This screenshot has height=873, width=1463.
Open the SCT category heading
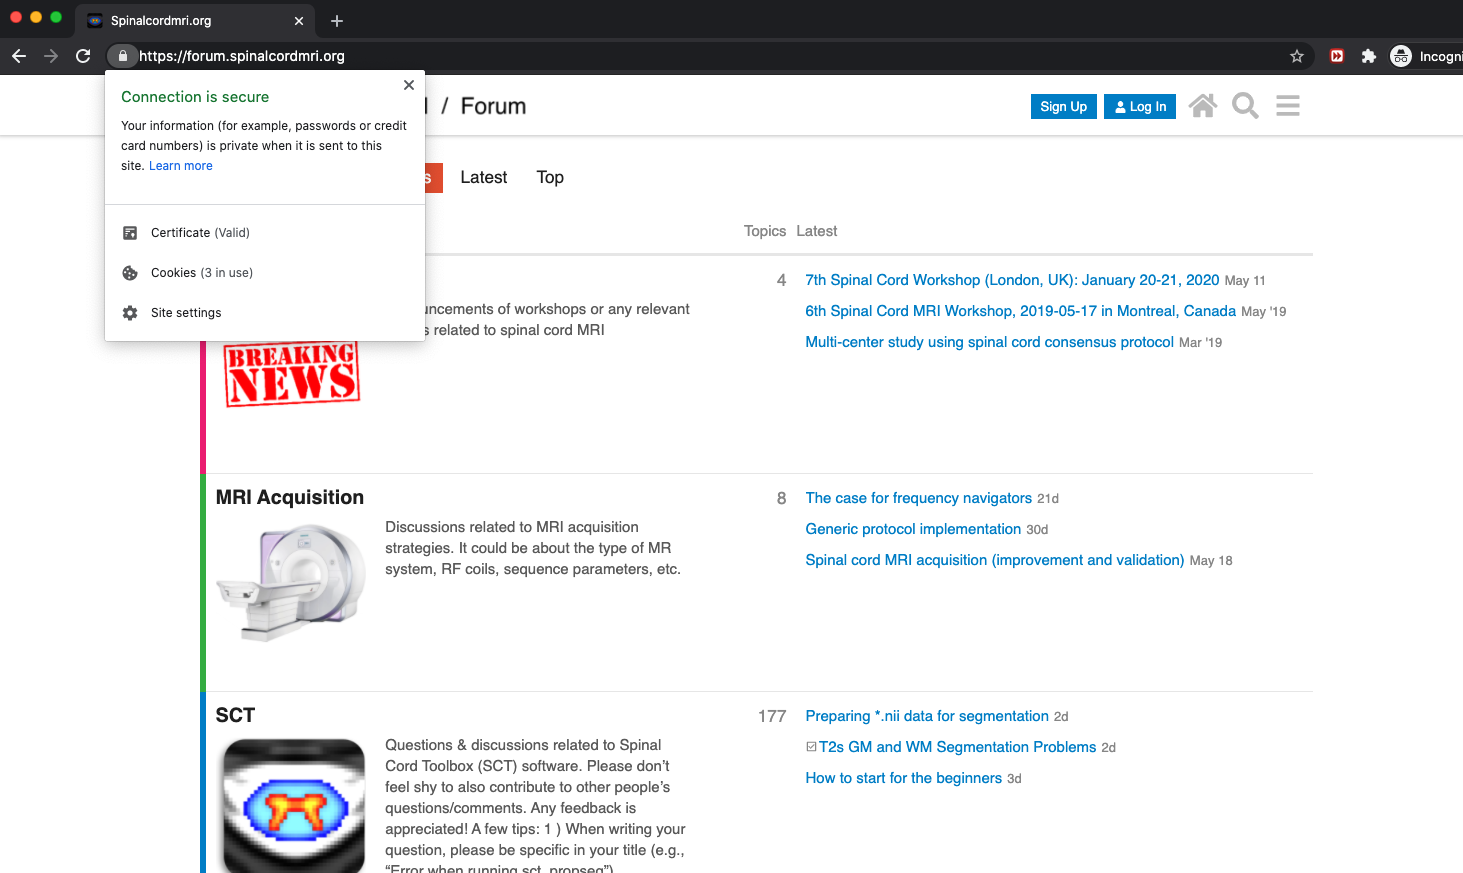click(x=235, y=715)
